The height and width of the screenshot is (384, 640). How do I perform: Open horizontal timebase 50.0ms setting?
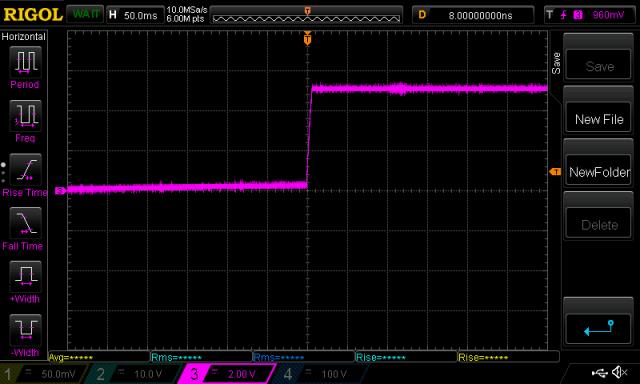(x=135, y=16)
